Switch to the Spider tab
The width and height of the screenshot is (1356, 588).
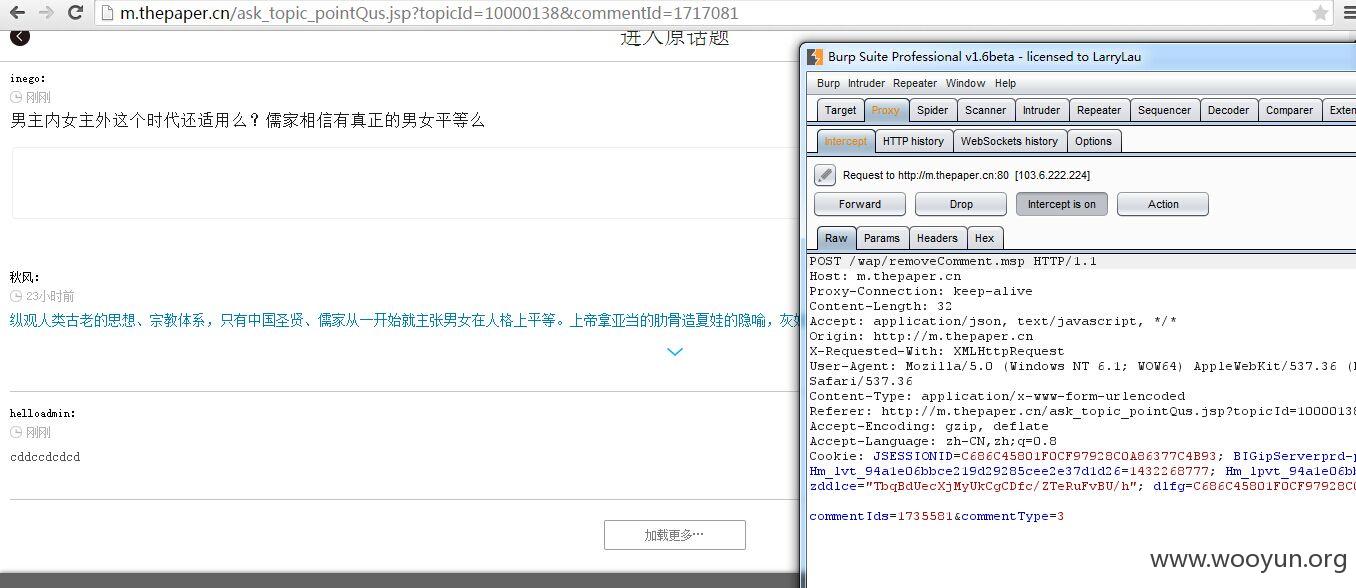932,110
